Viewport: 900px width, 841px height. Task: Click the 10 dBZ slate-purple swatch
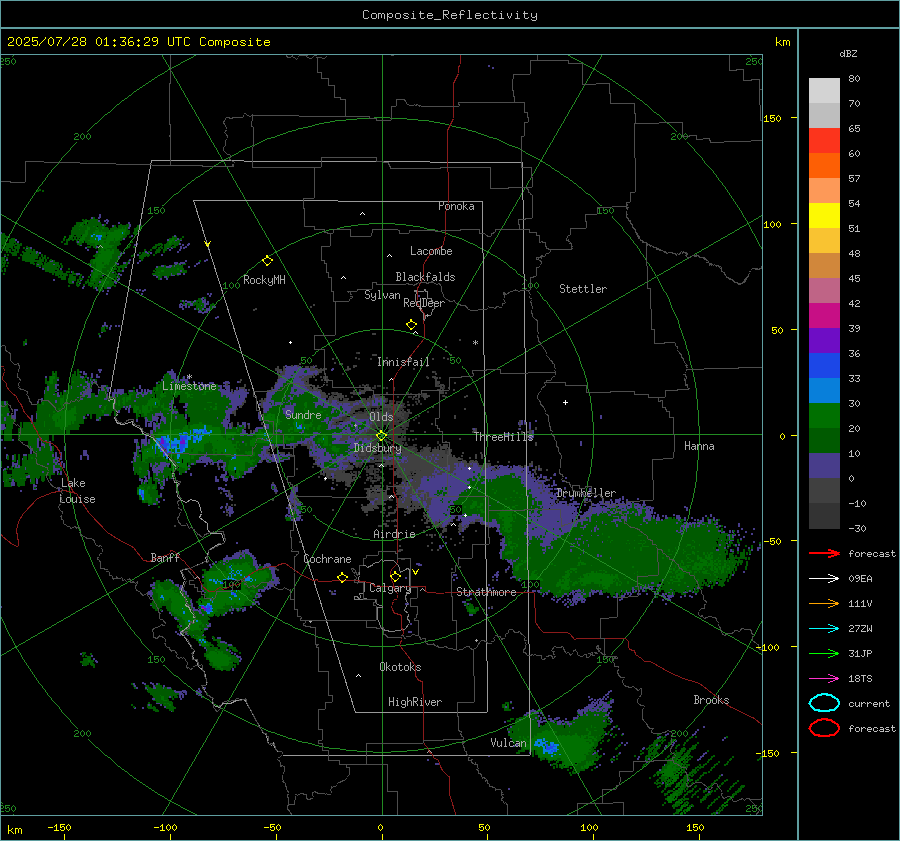[x=824, y=466]
